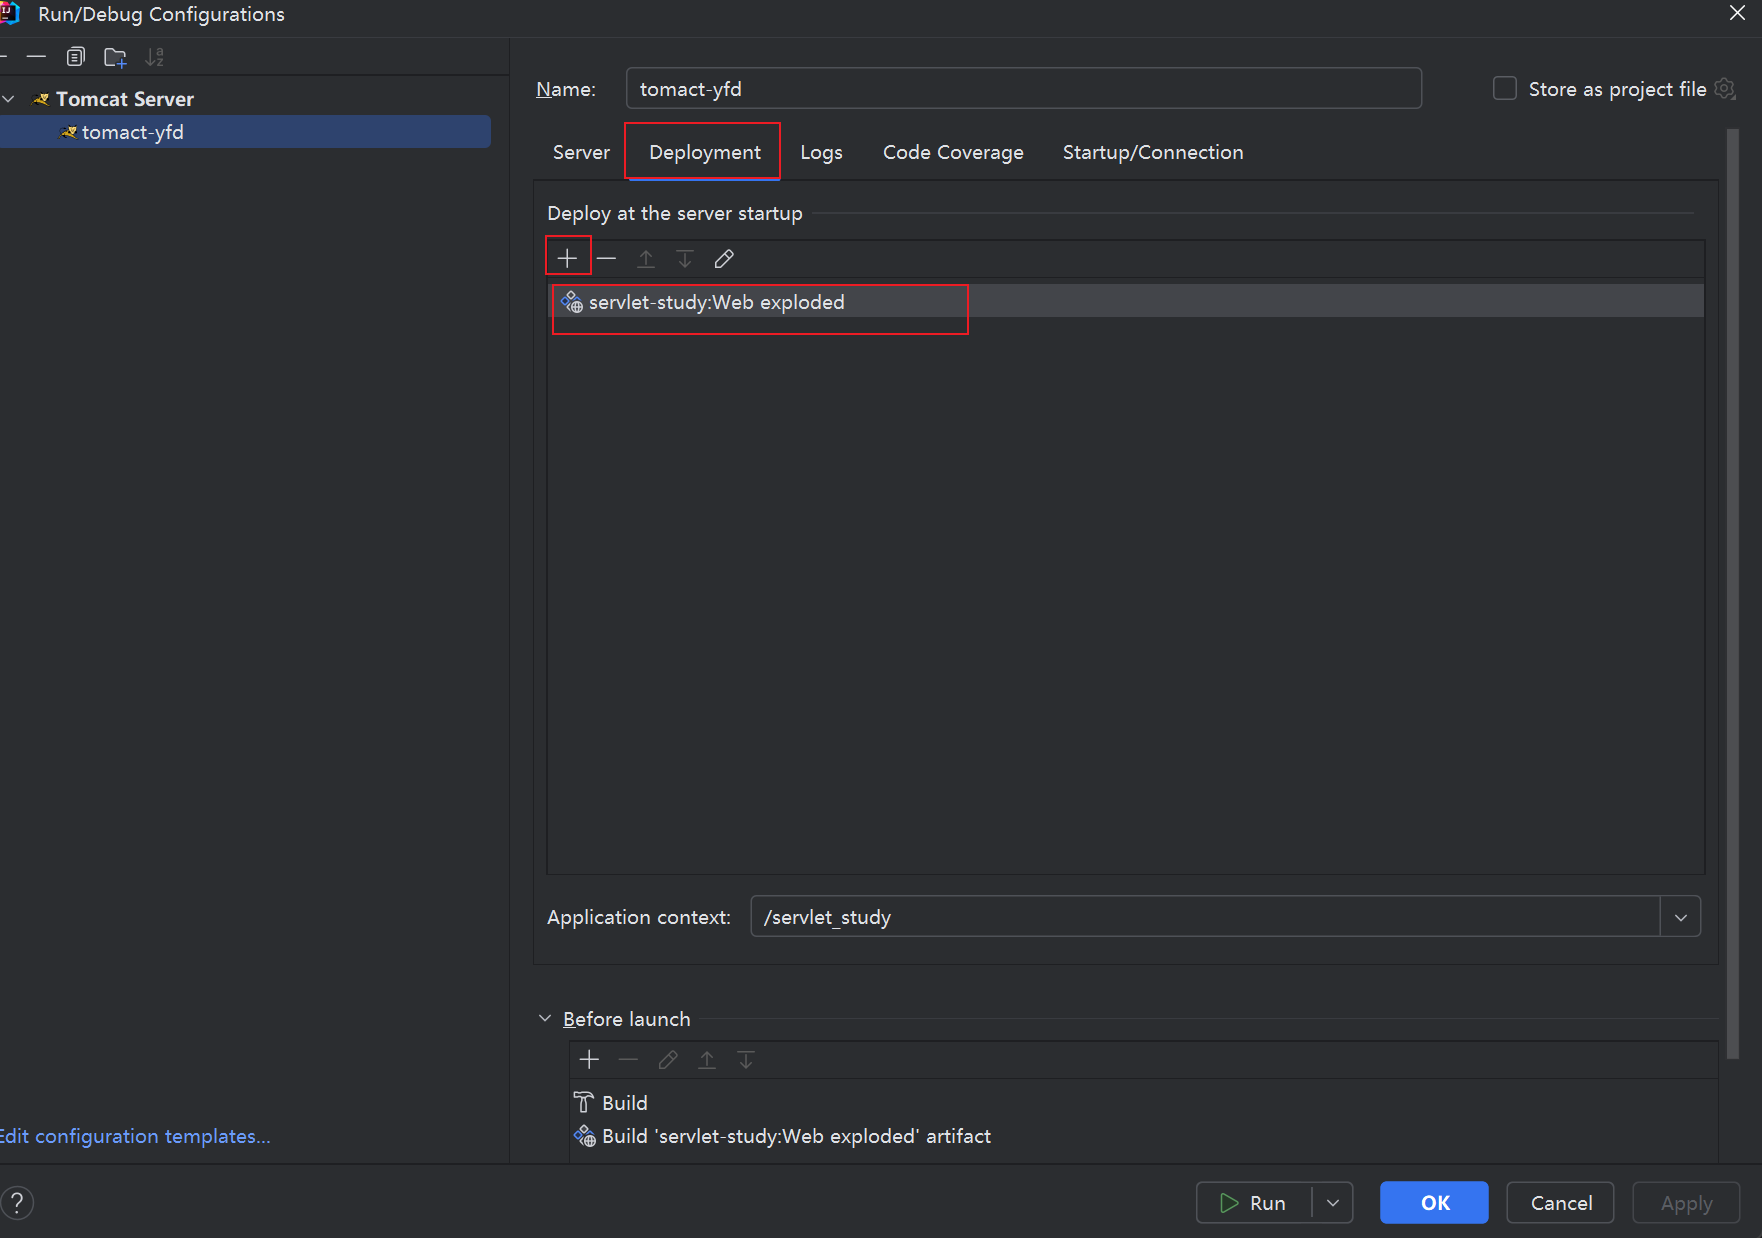Create new configuration folder

(x=115, y=57)
